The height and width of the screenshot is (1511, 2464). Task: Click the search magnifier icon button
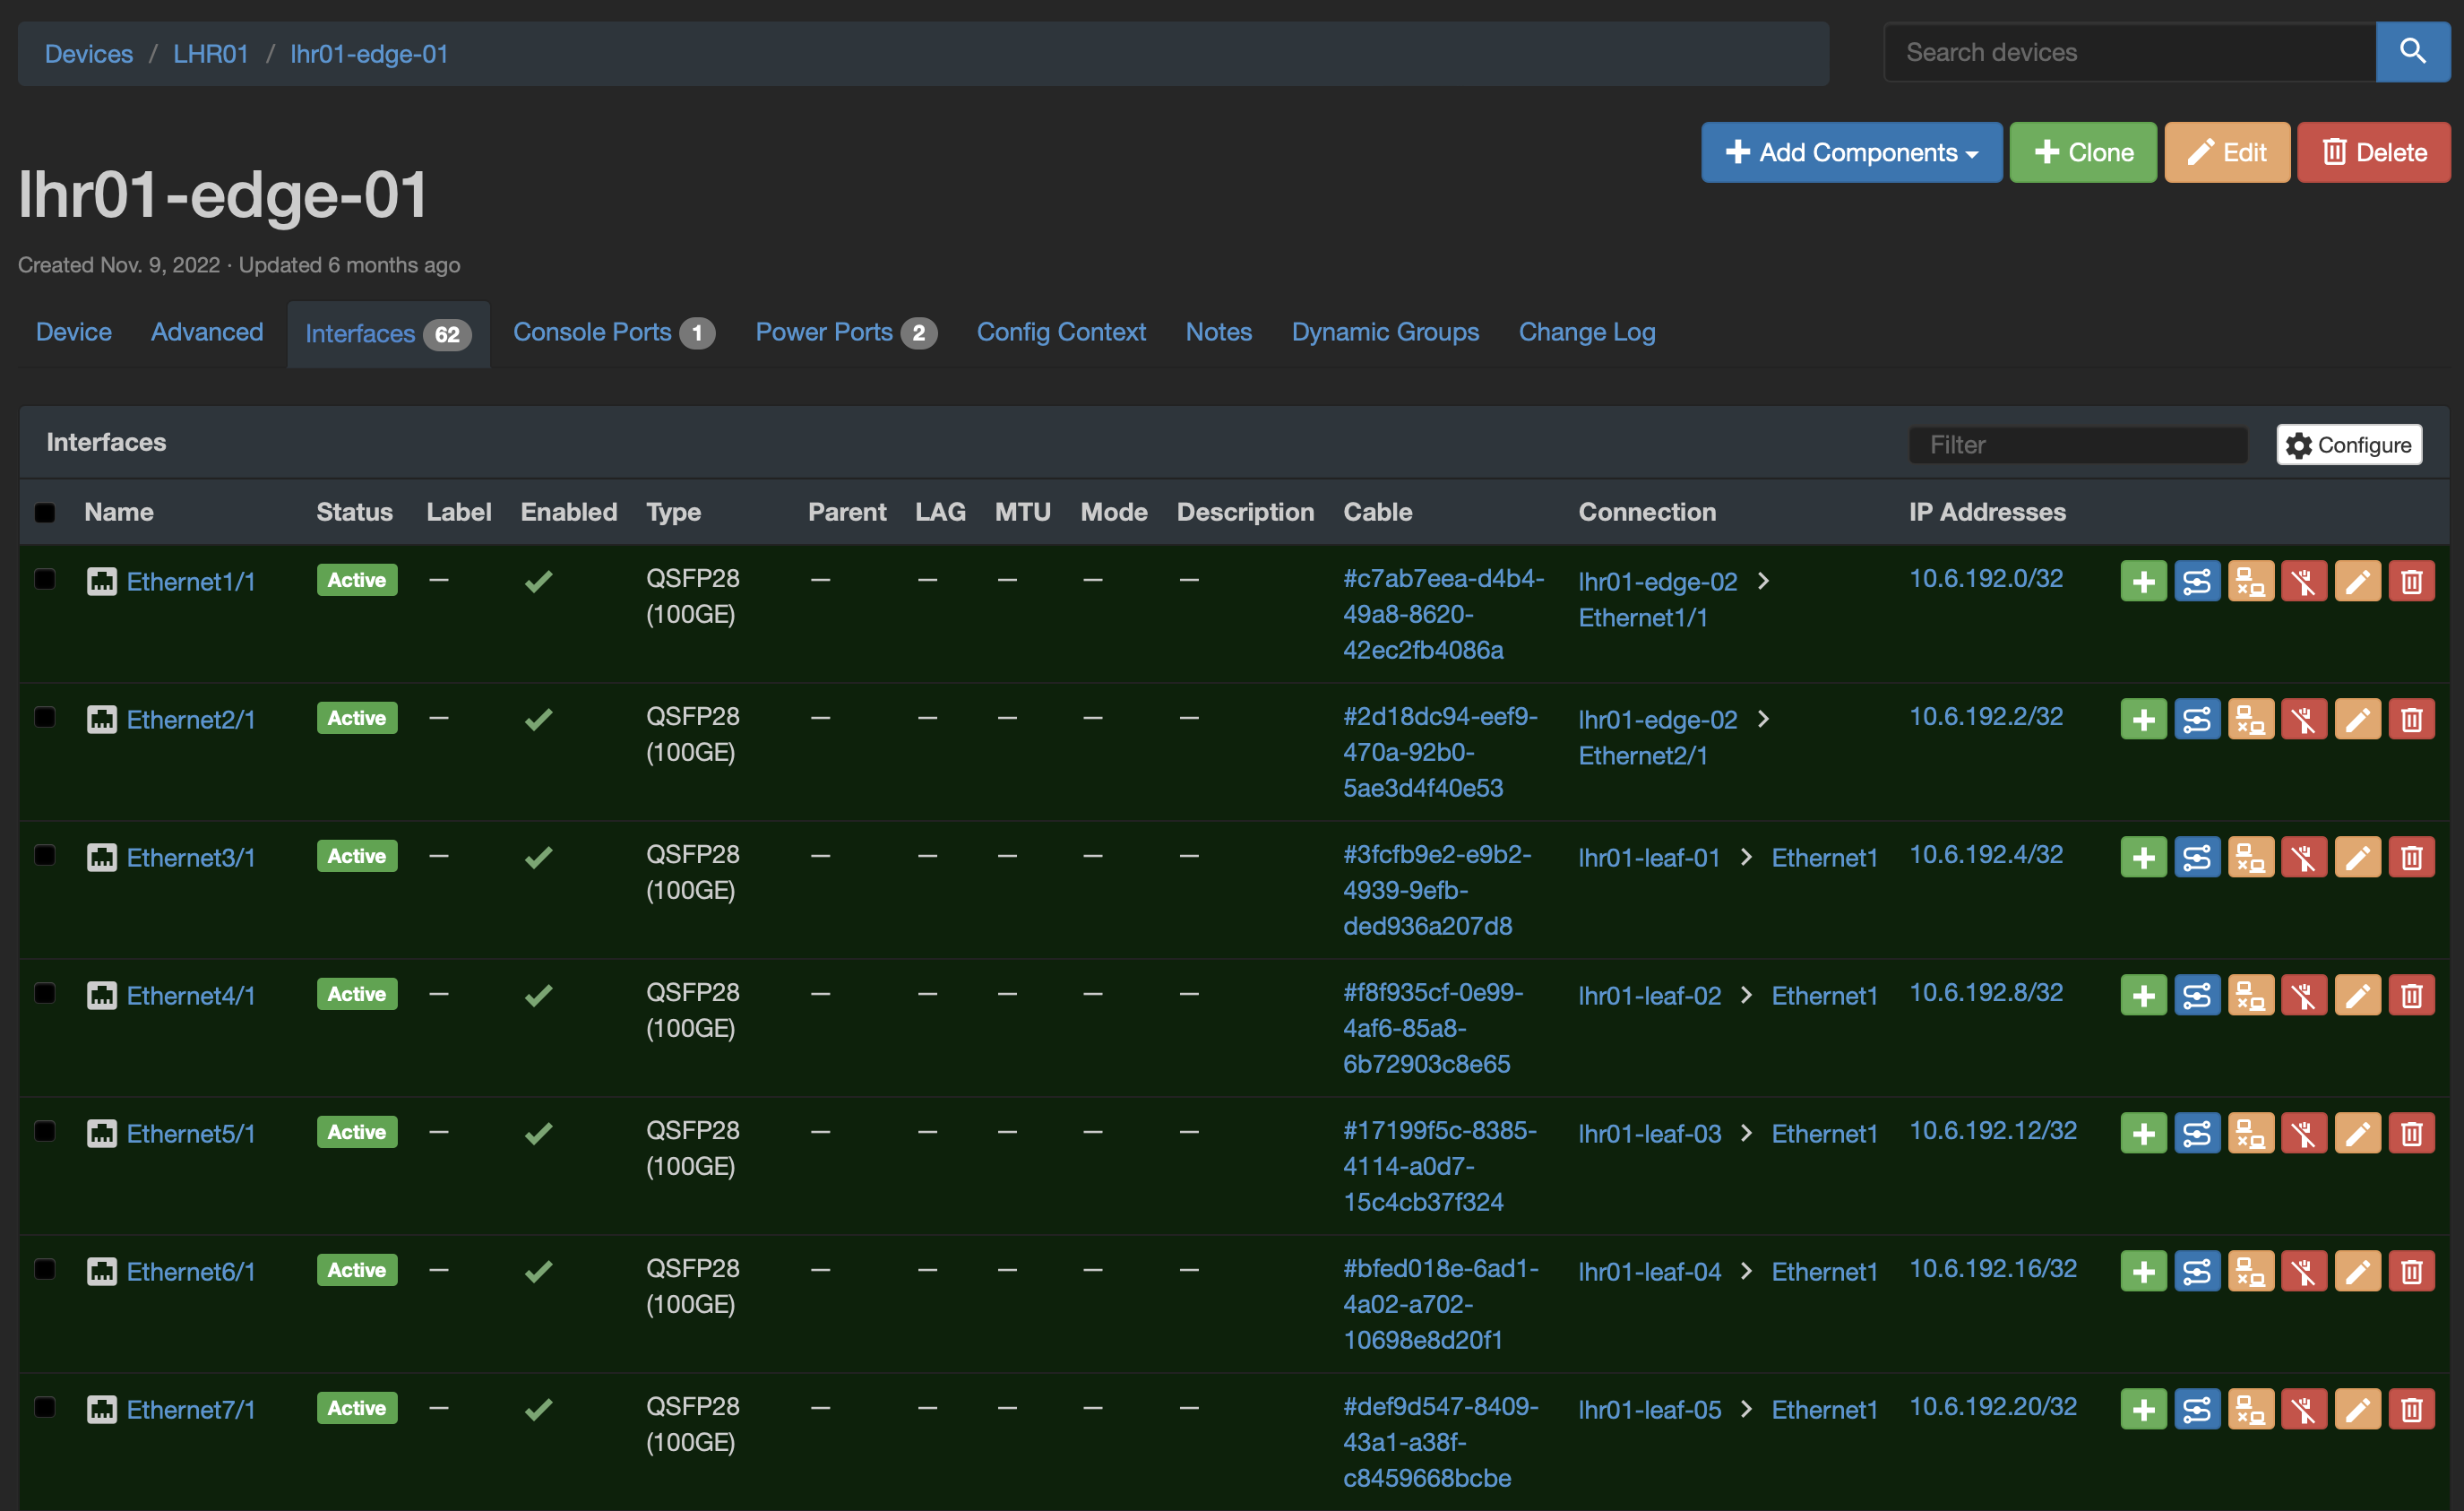[x=2411, y=52]
